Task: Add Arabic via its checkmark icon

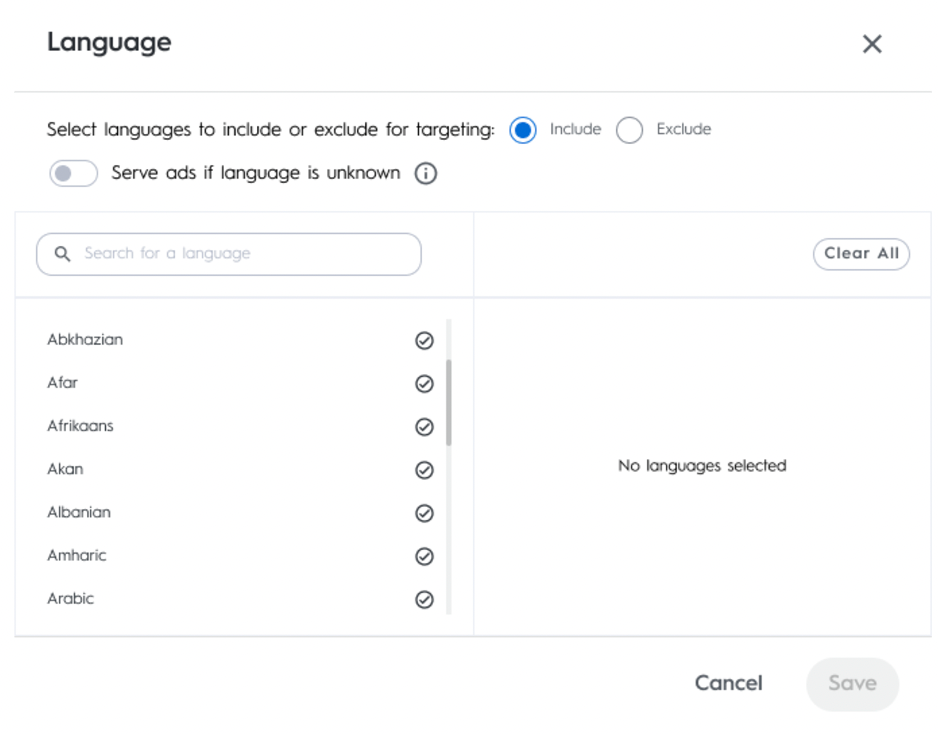Action: click(x=424, y=600)
